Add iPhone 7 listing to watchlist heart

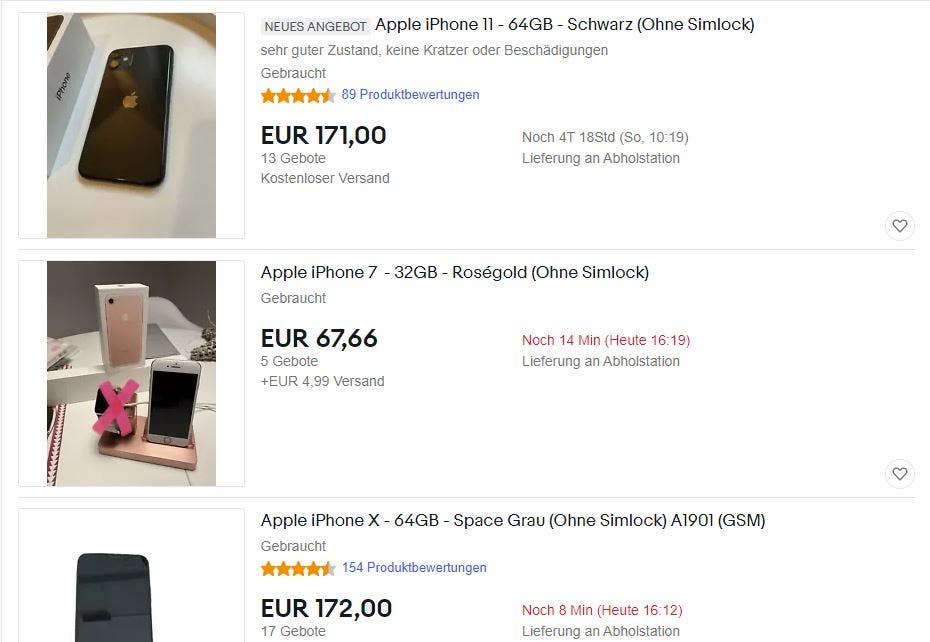pos(900,474)
